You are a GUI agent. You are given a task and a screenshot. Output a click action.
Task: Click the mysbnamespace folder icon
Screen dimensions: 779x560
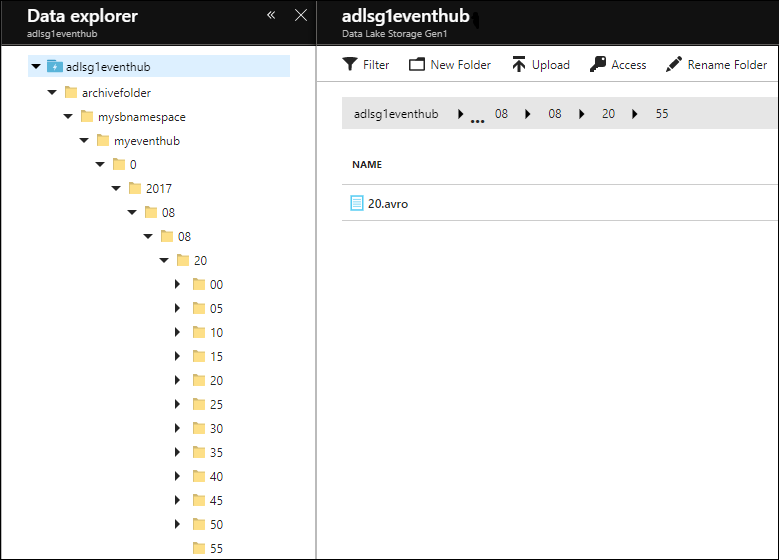point(87,116)
